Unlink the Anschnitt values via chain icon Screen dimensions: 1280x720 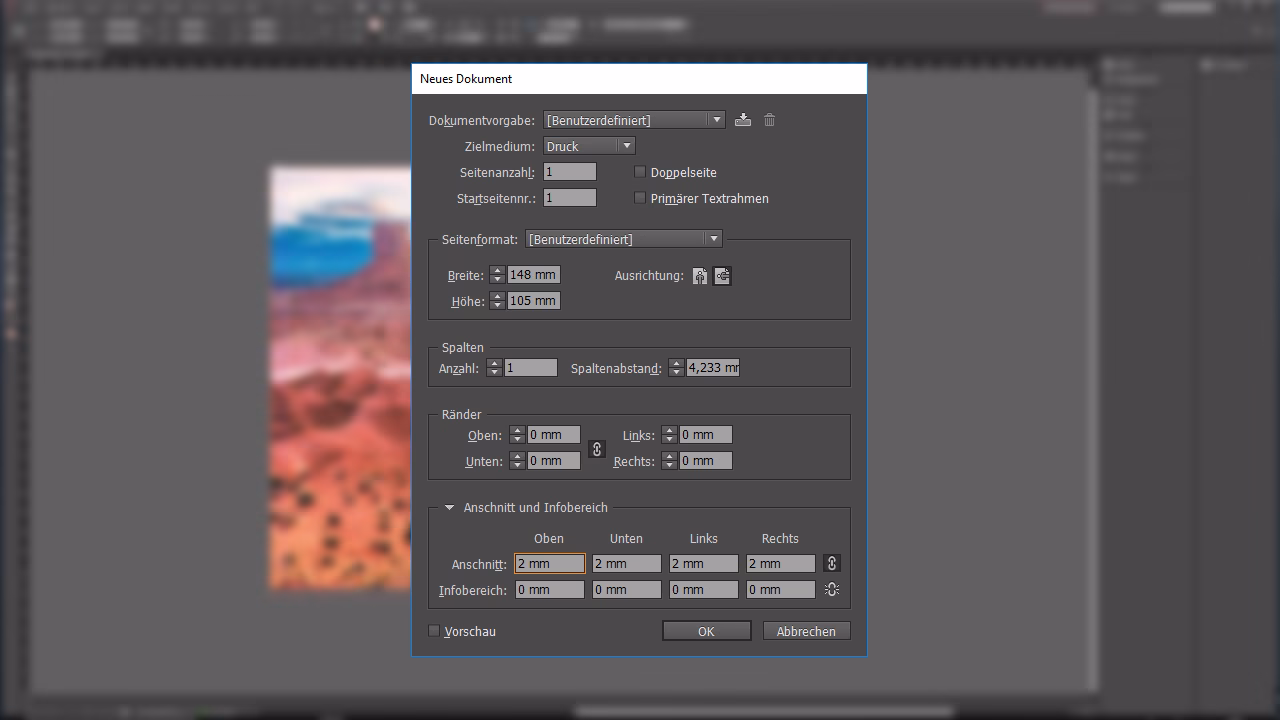pyautogui.click(x=831, y=563)
